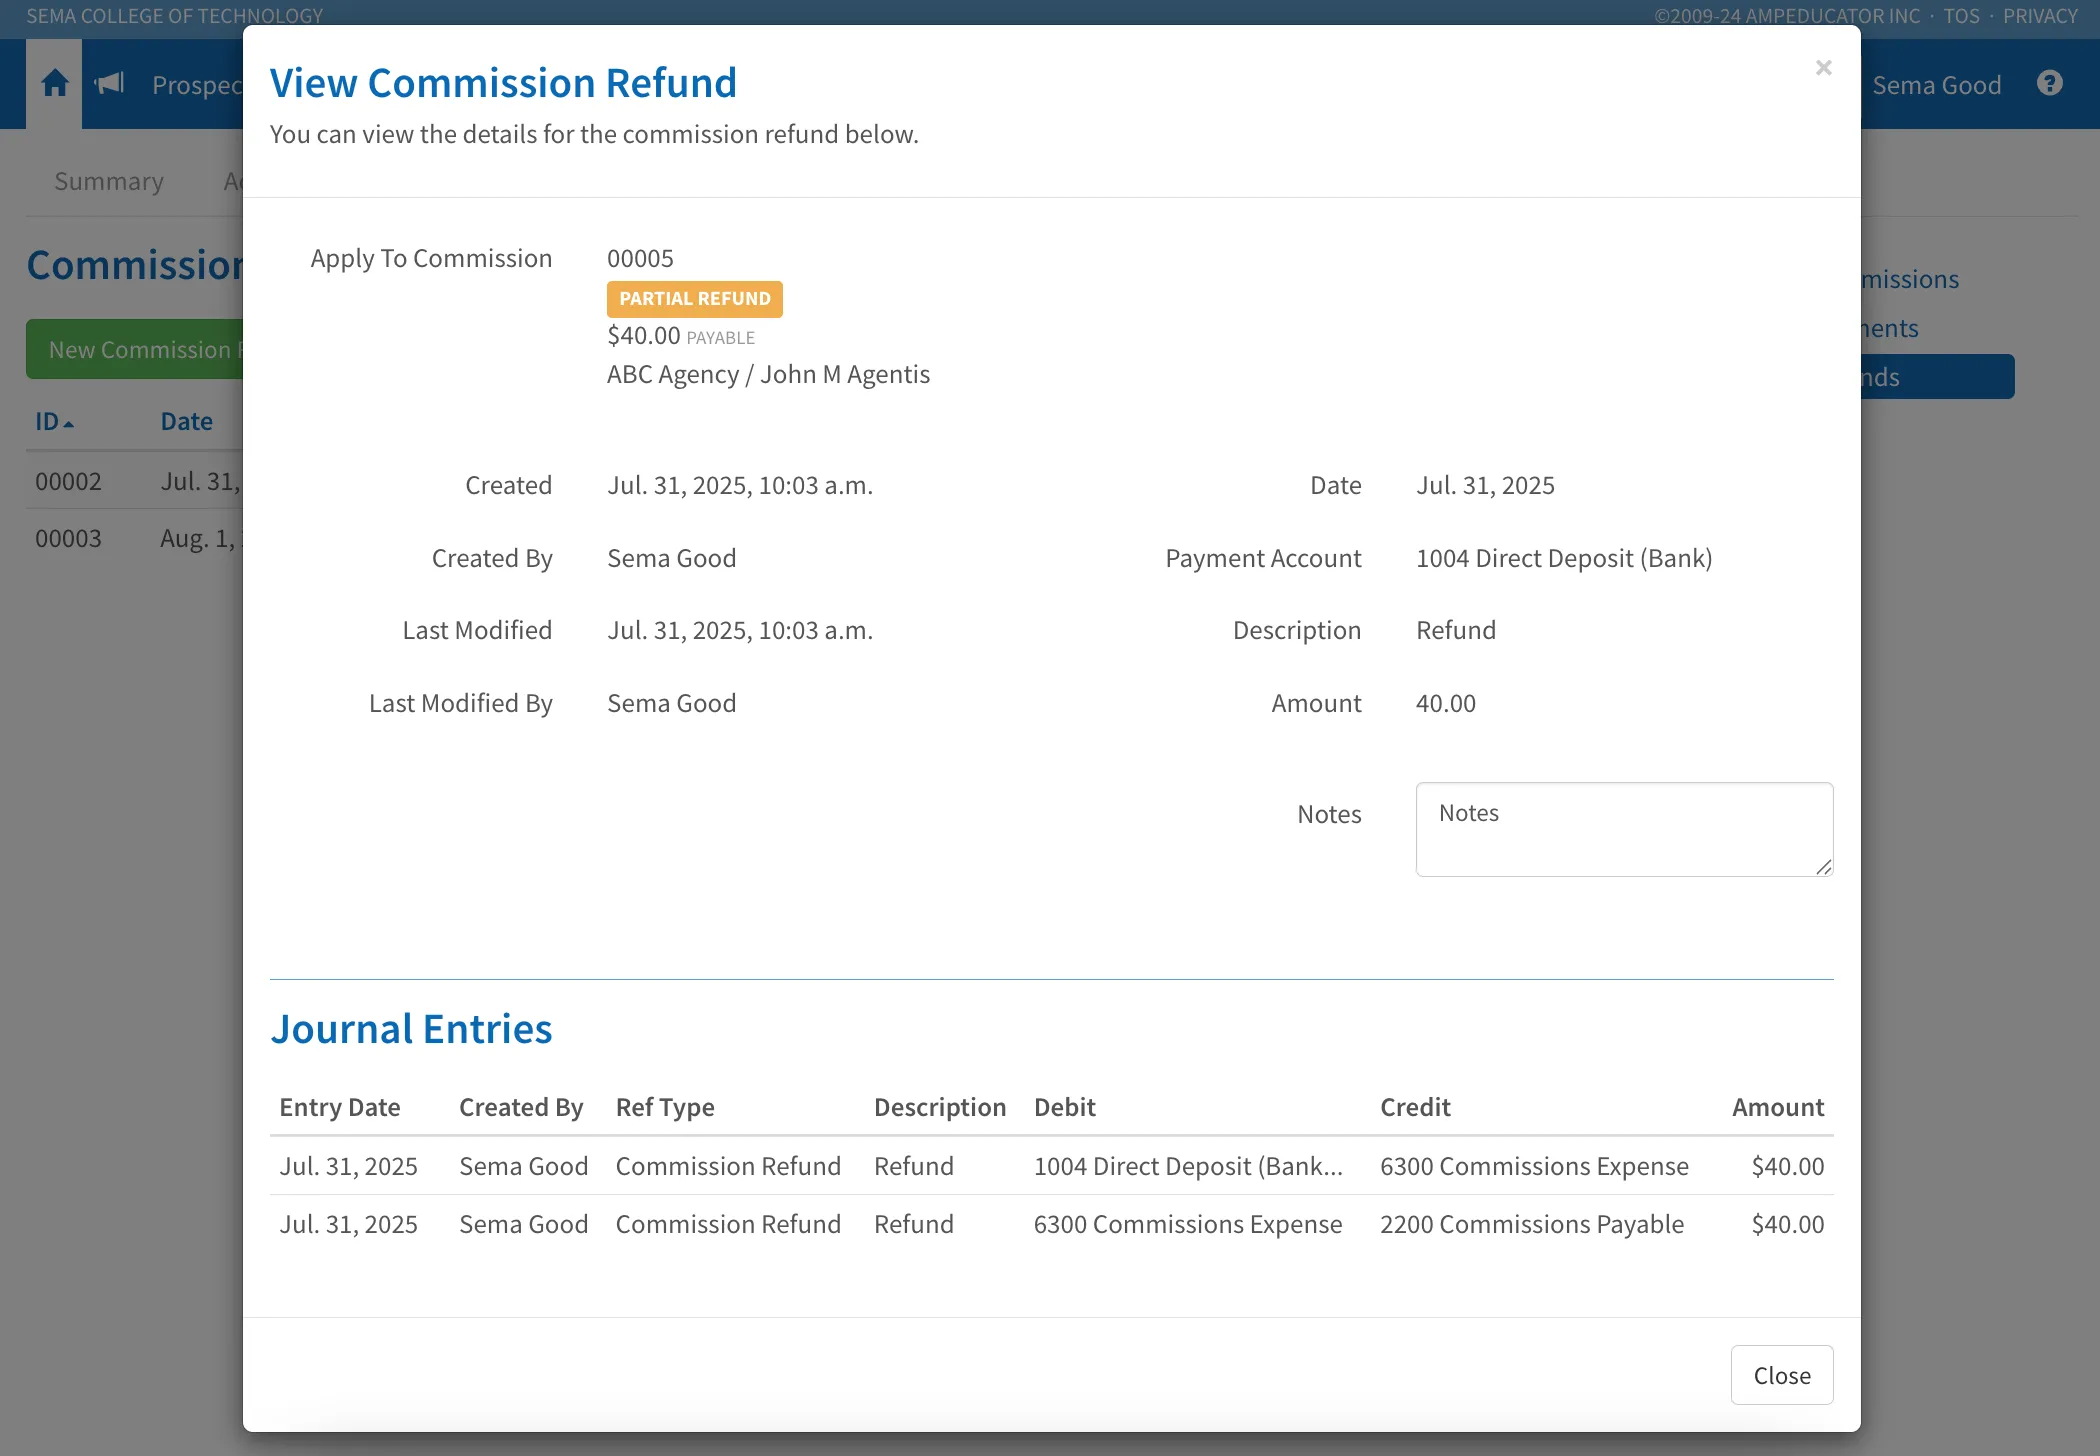Click the Amount value 40.00
Image resolution: width=2100 pixels, height=1456 pixels.
pos(1445,703)
